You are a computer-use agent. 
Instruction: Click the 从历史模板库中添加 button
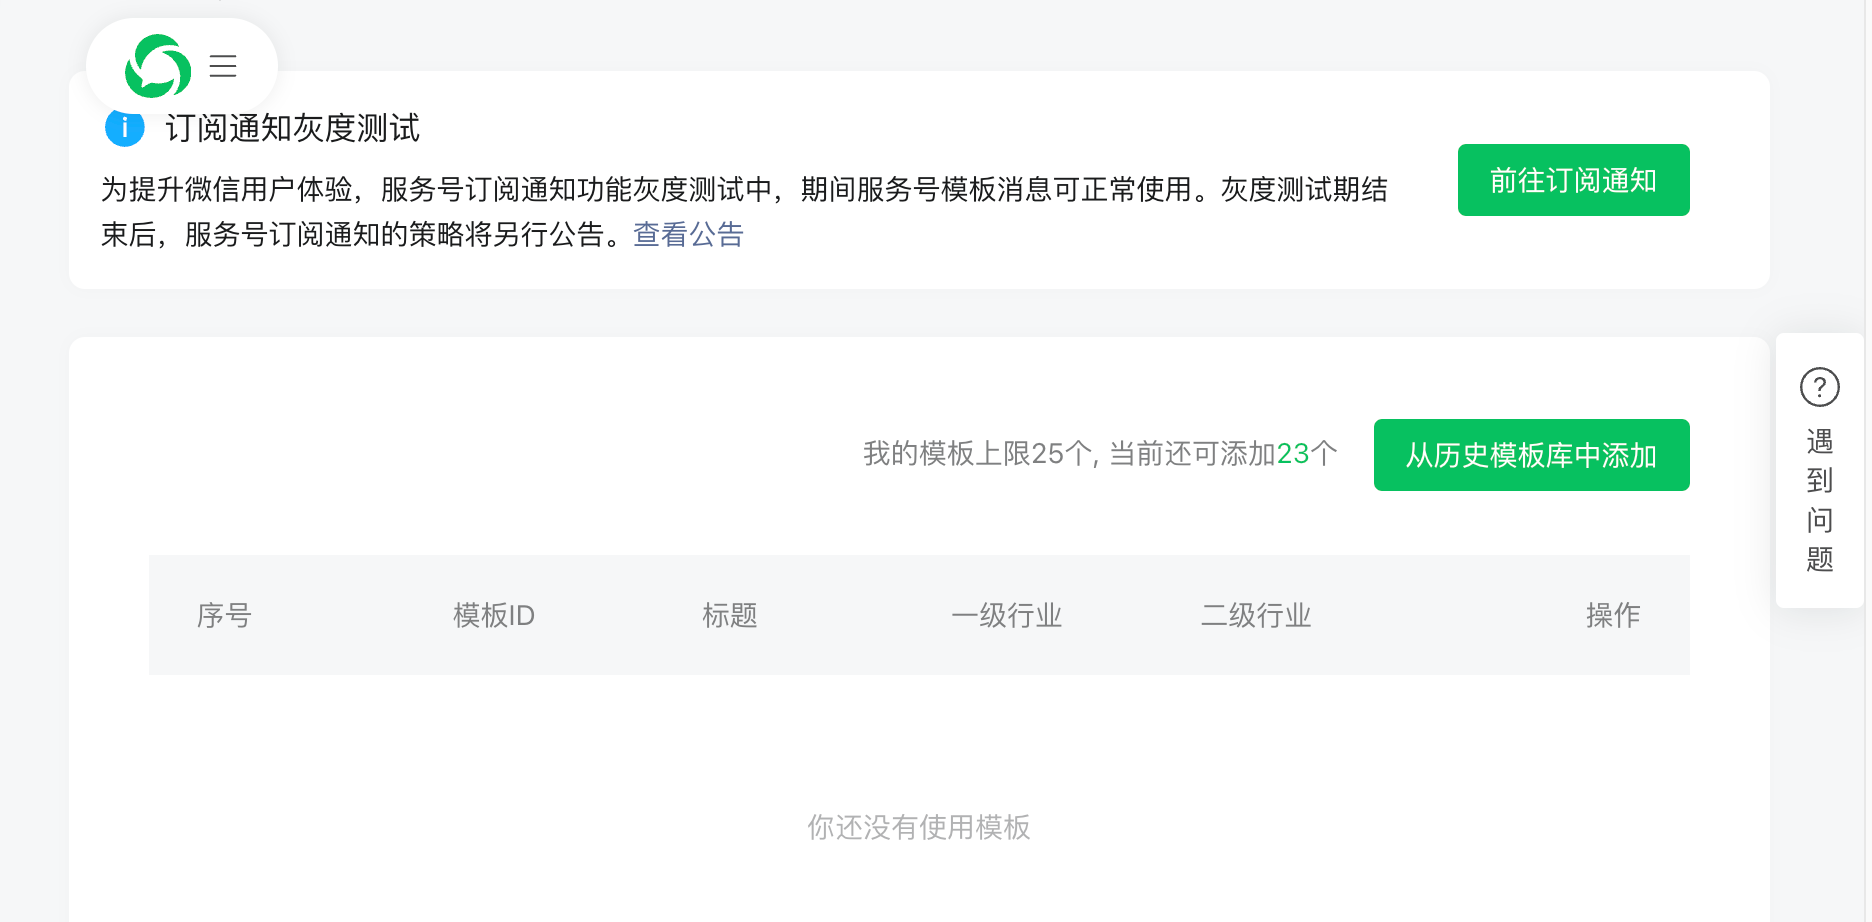[1531, 455]
